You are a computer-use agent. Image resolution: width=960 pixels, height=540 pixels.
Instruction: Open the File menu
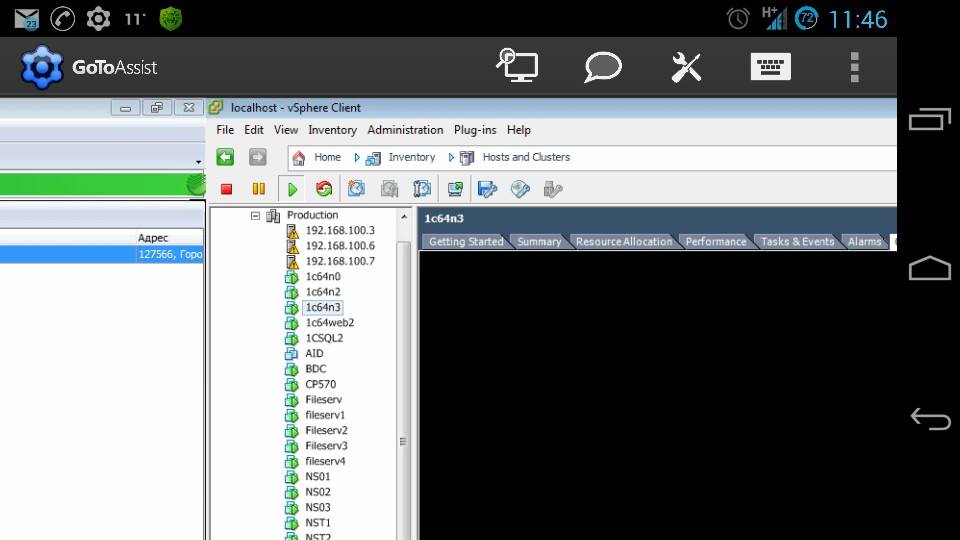click(x=225, y=130)
